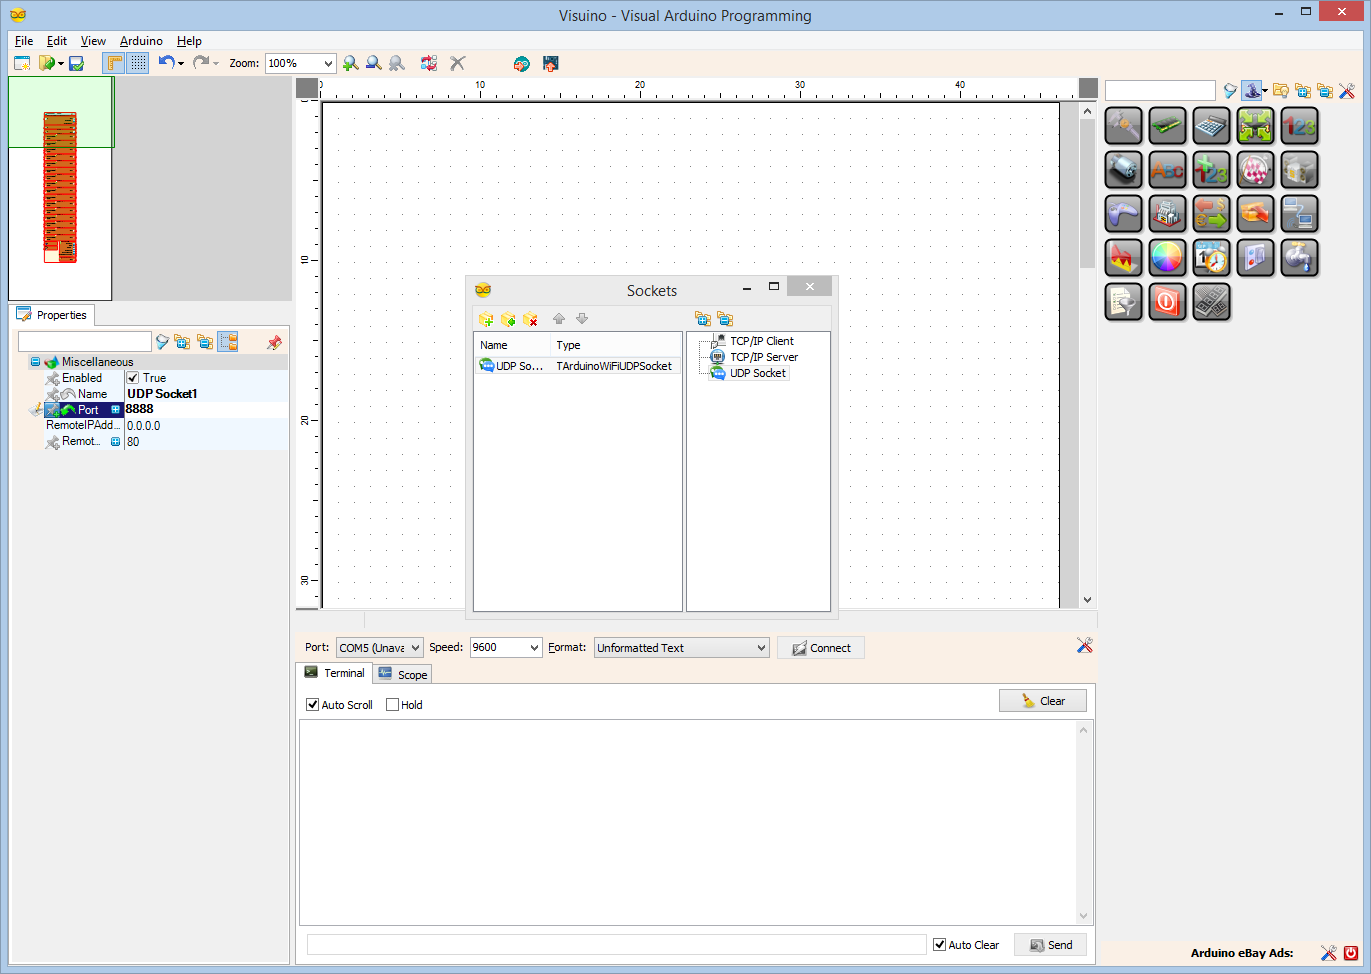Toggle the grid display button
The height and width of the screenshot is (974, 1371).
[138, 63]
